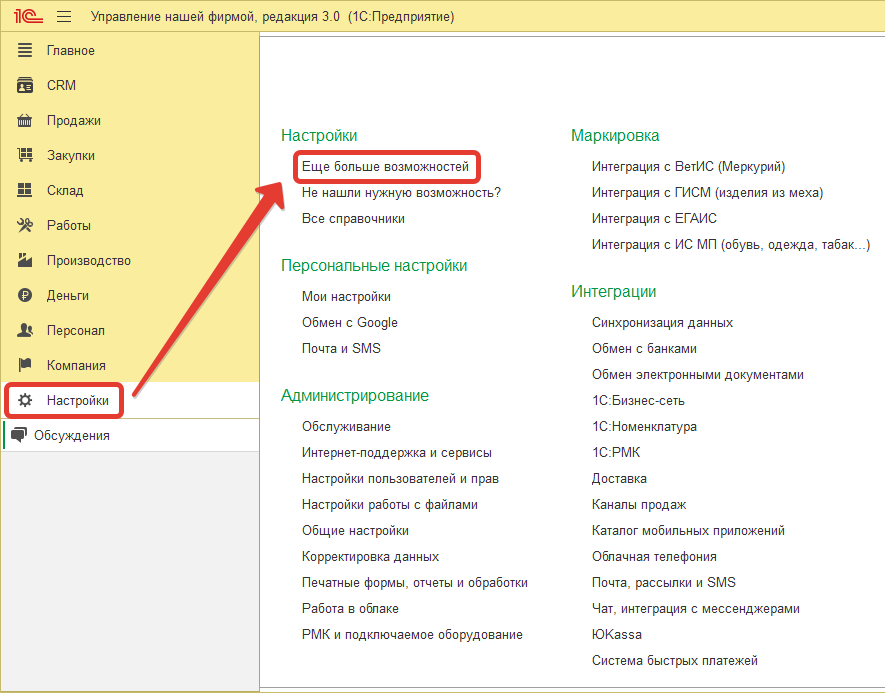The height and width of the screenshot is (693, 885).
Task: Open Почта, рассылки и SMS
Action: [663, 582]
